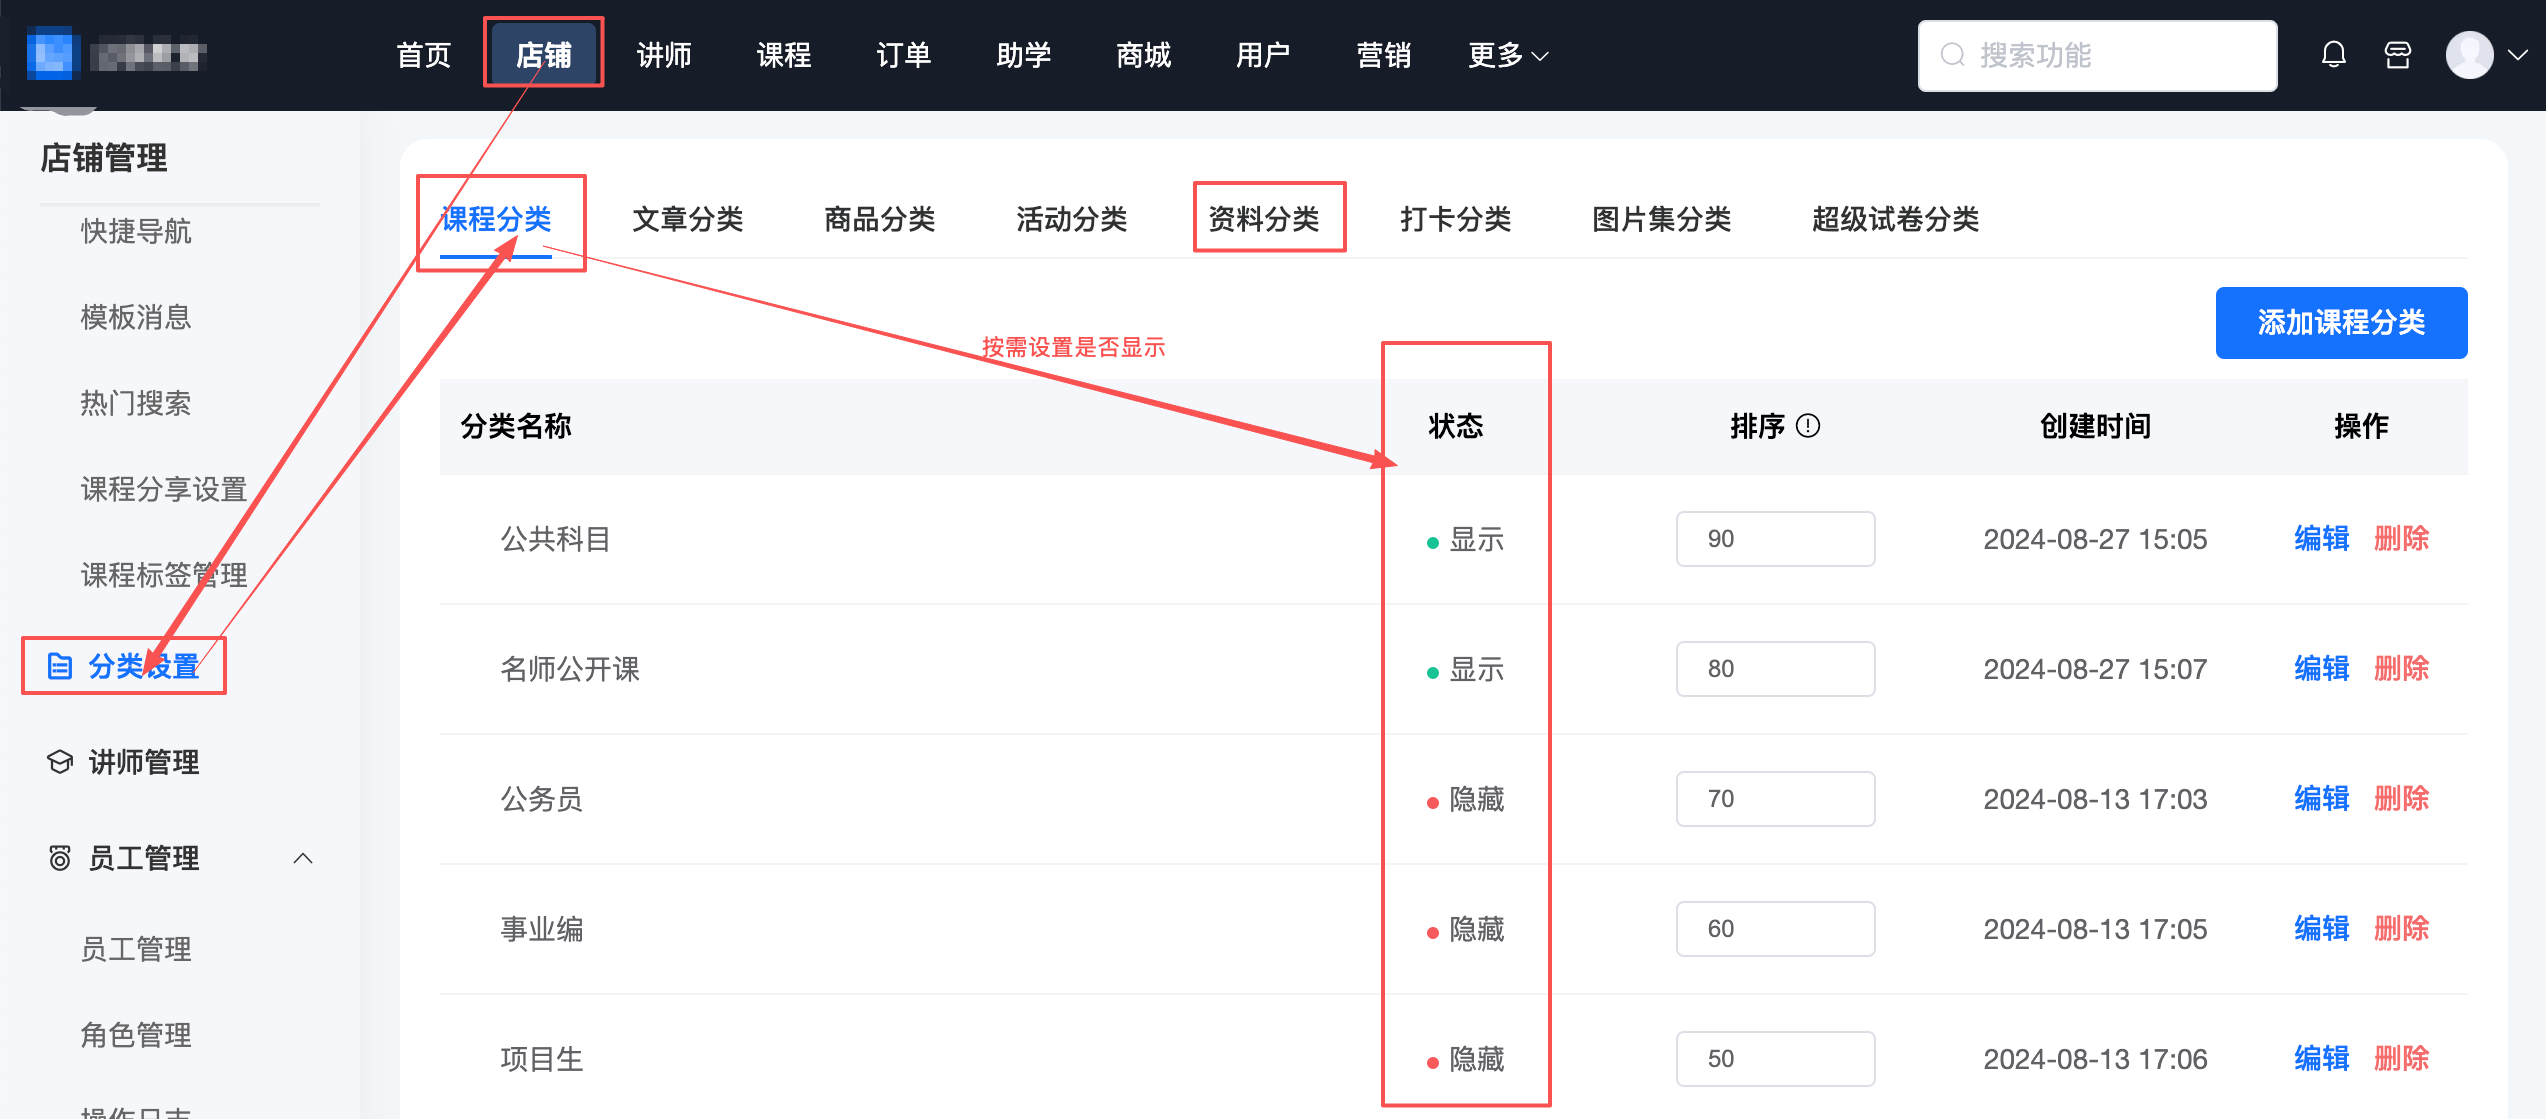The image size is (2546, 1119).
Task: Click the notification bell icon
Action: pos(2333,55)
